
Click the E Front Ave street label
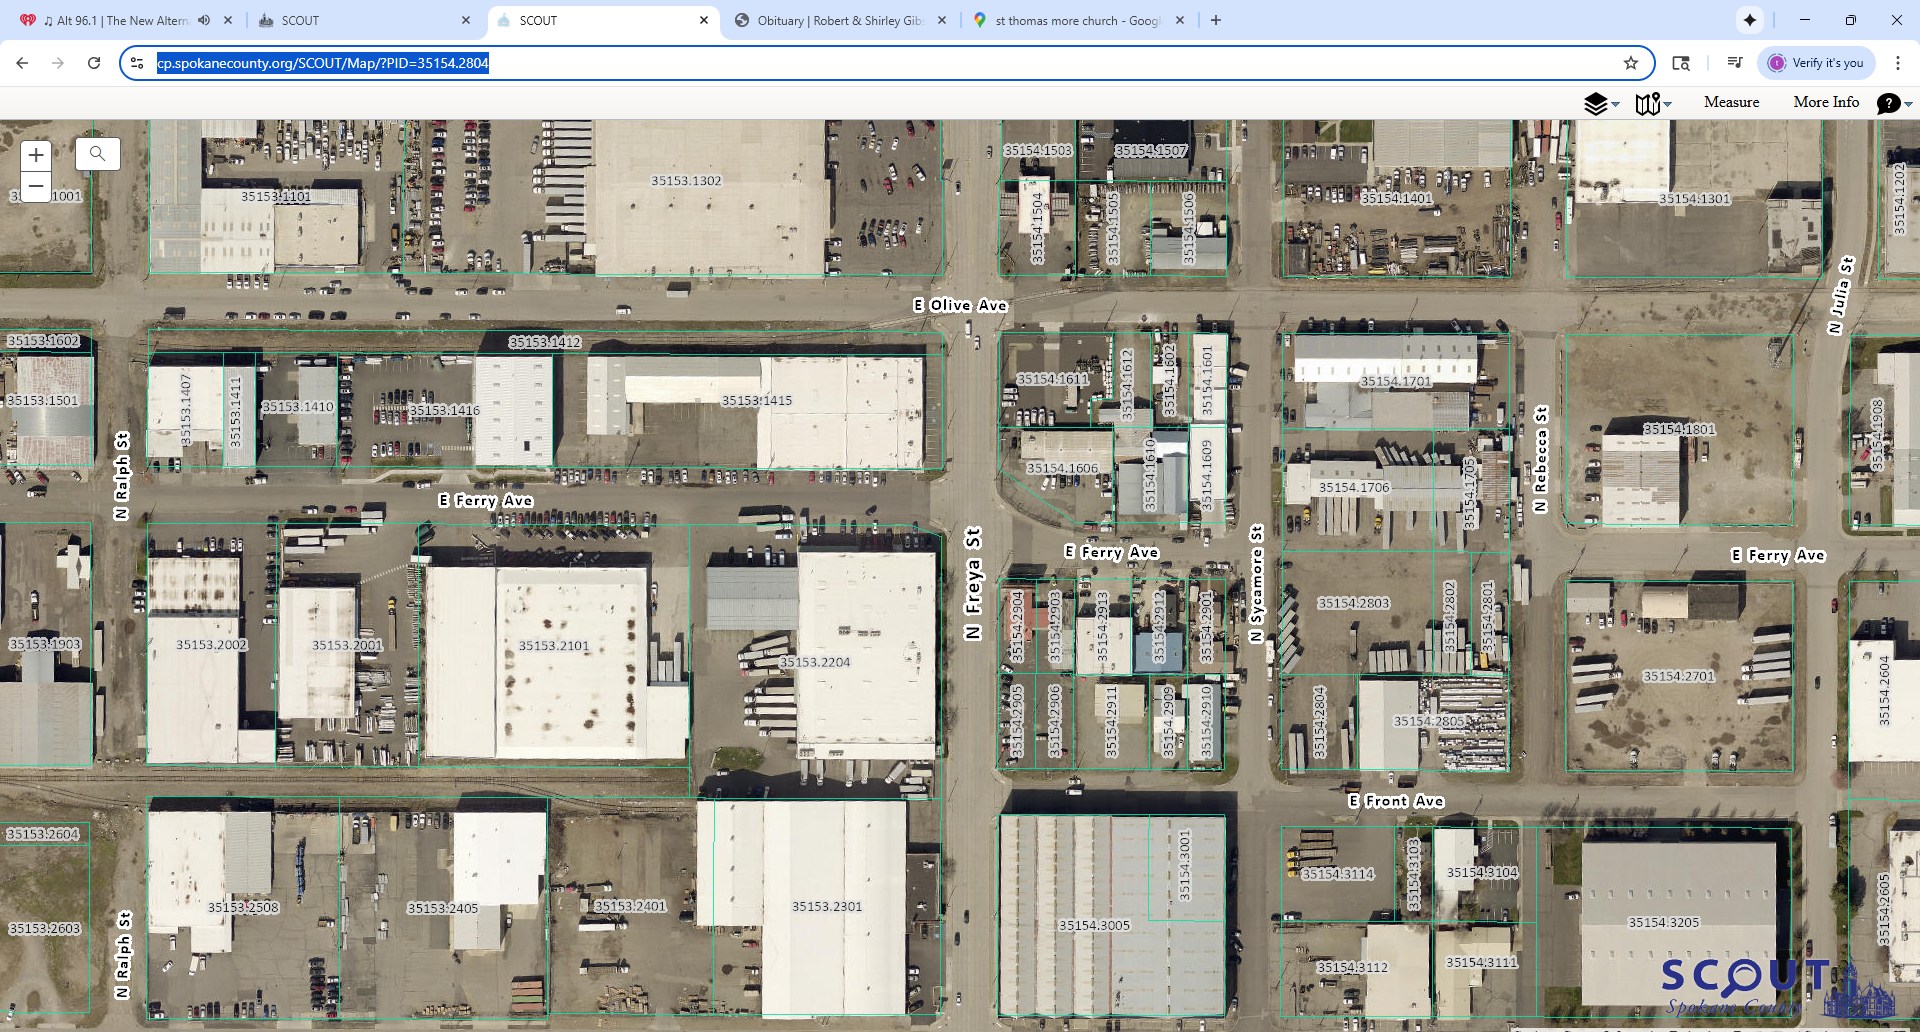coord(1396,801)
